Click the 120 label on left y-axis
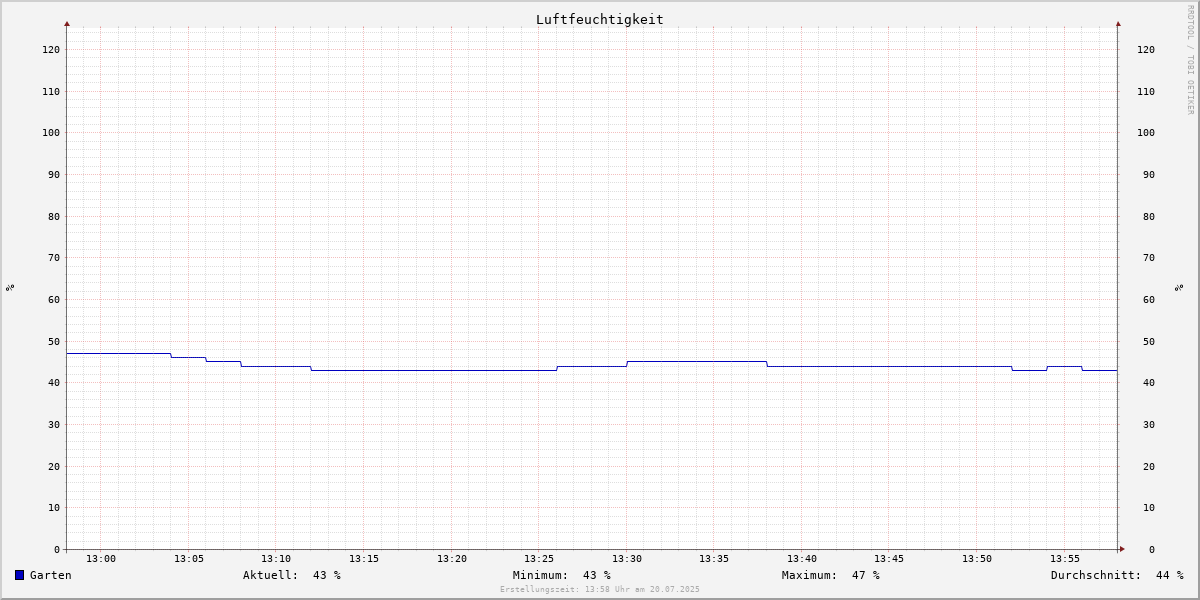The height and width of the screenshot is (600, 1200). [x=51, y=49]
